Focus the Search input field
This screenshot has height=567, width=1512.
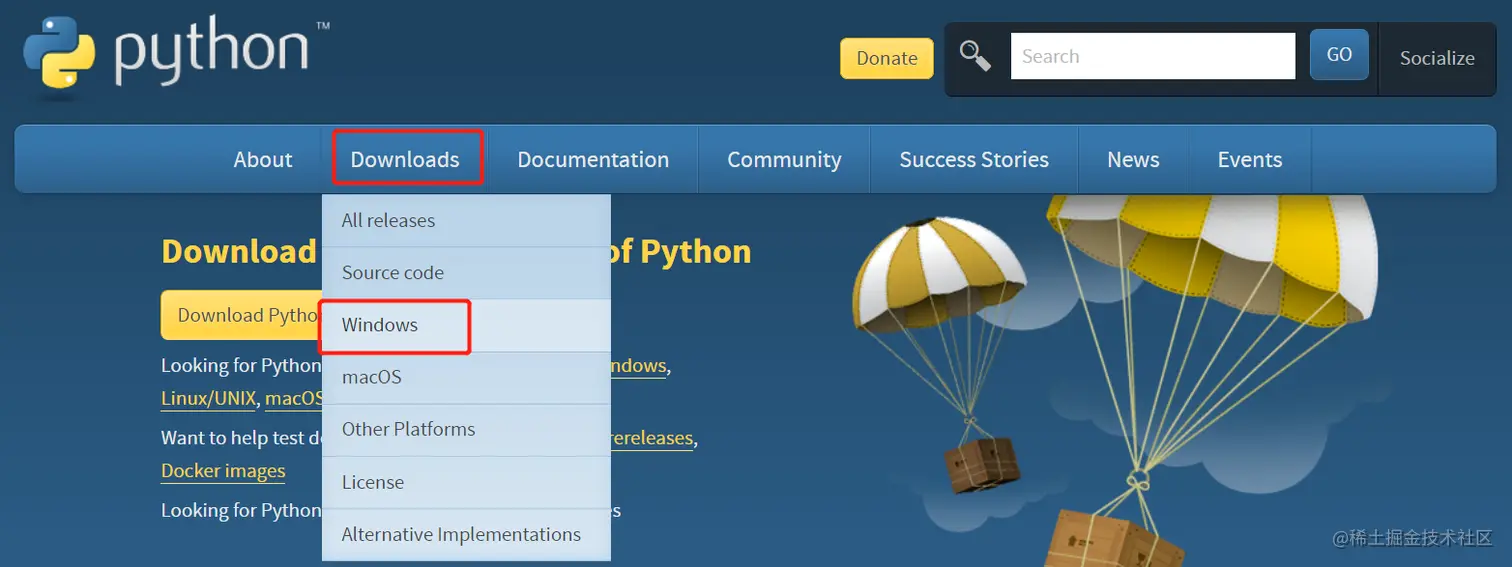click(1153, 56)
